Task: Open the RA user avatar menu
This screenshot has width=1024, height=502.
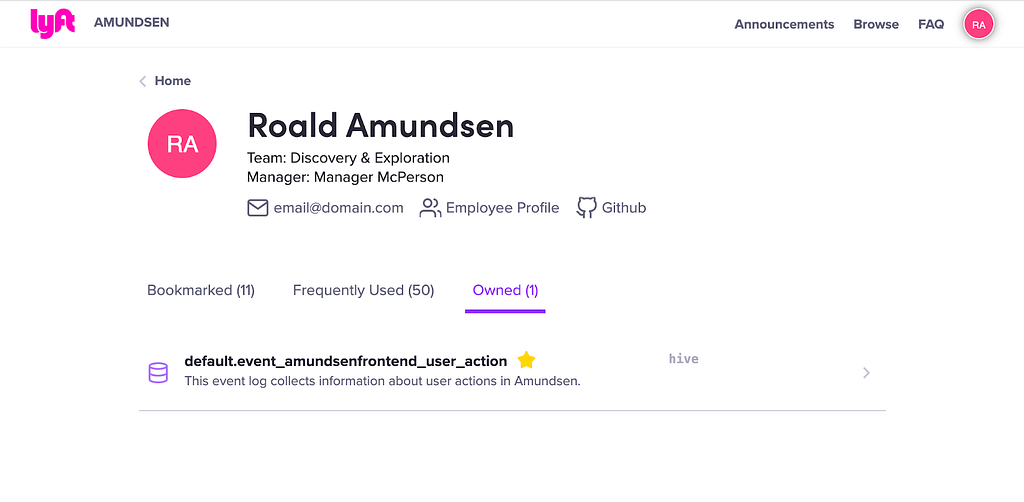Action: pyautogui.click(x=978, y=25)
